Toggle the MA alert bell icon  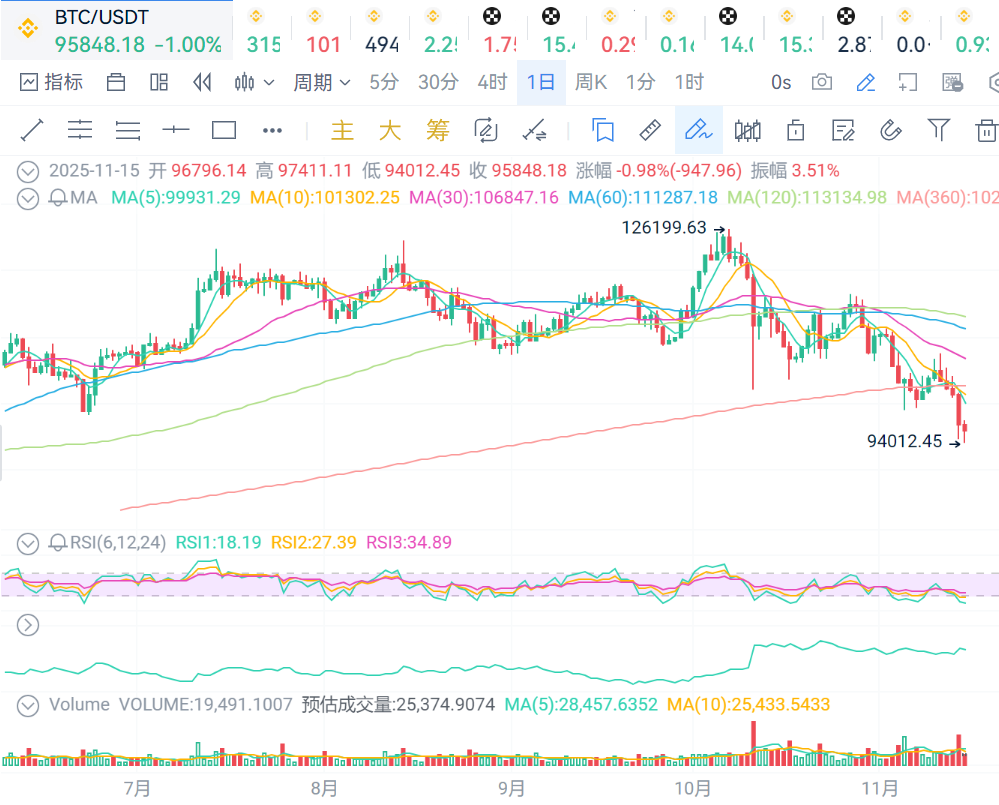(59, 198)
